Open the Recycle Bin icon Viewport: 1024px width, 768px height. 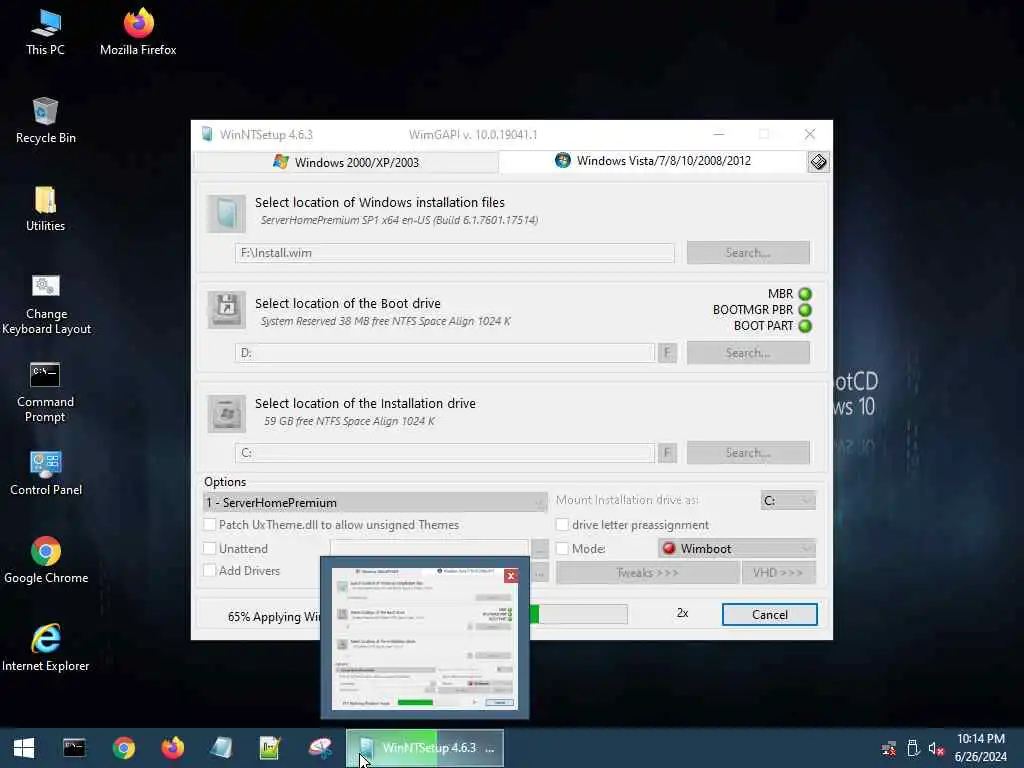[45, 121]
